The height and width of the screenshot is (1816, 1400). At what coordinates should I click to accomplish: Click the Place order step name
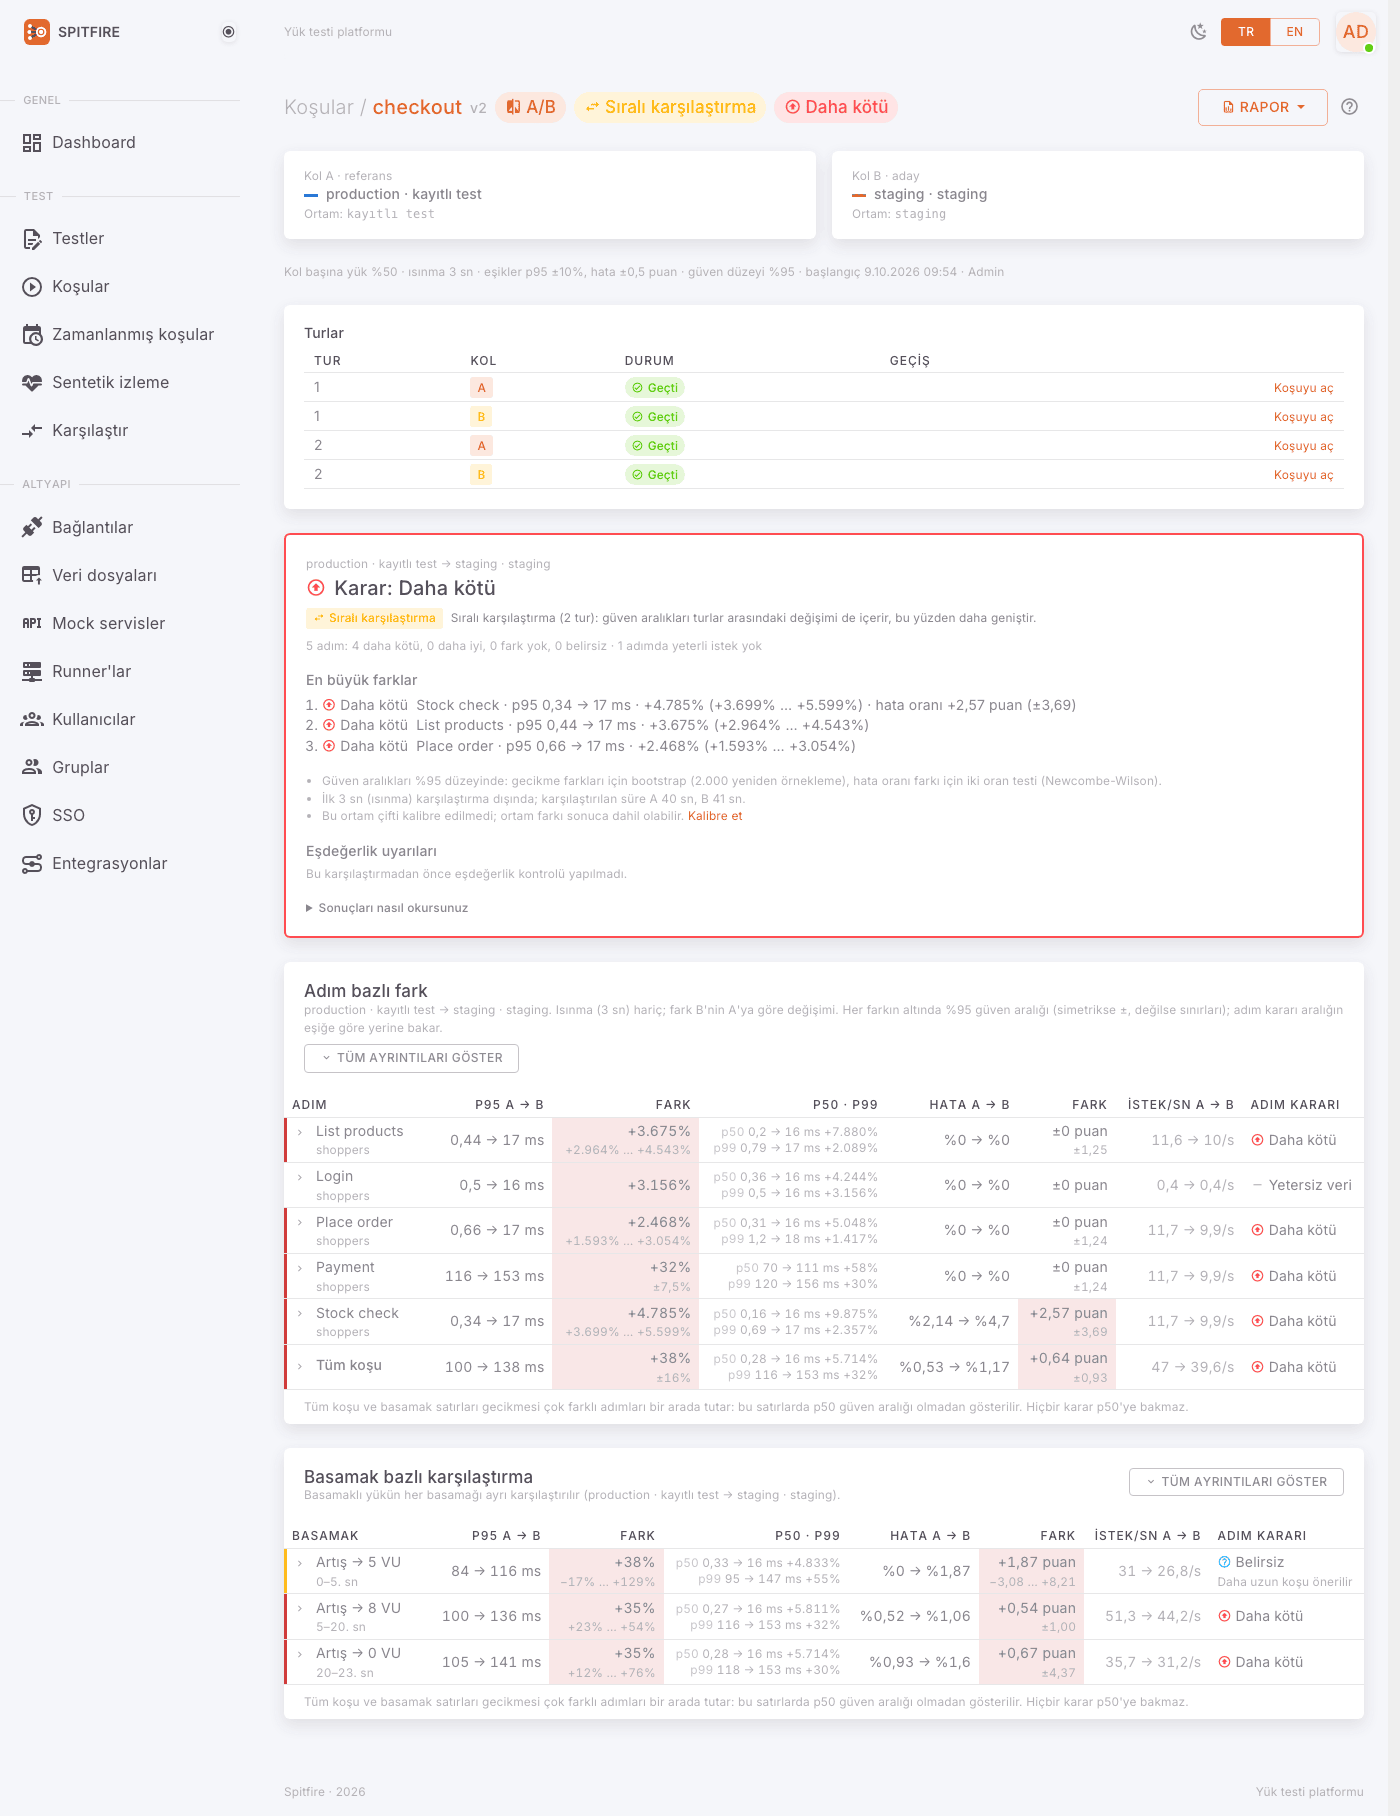click(x=355, y=1222)
